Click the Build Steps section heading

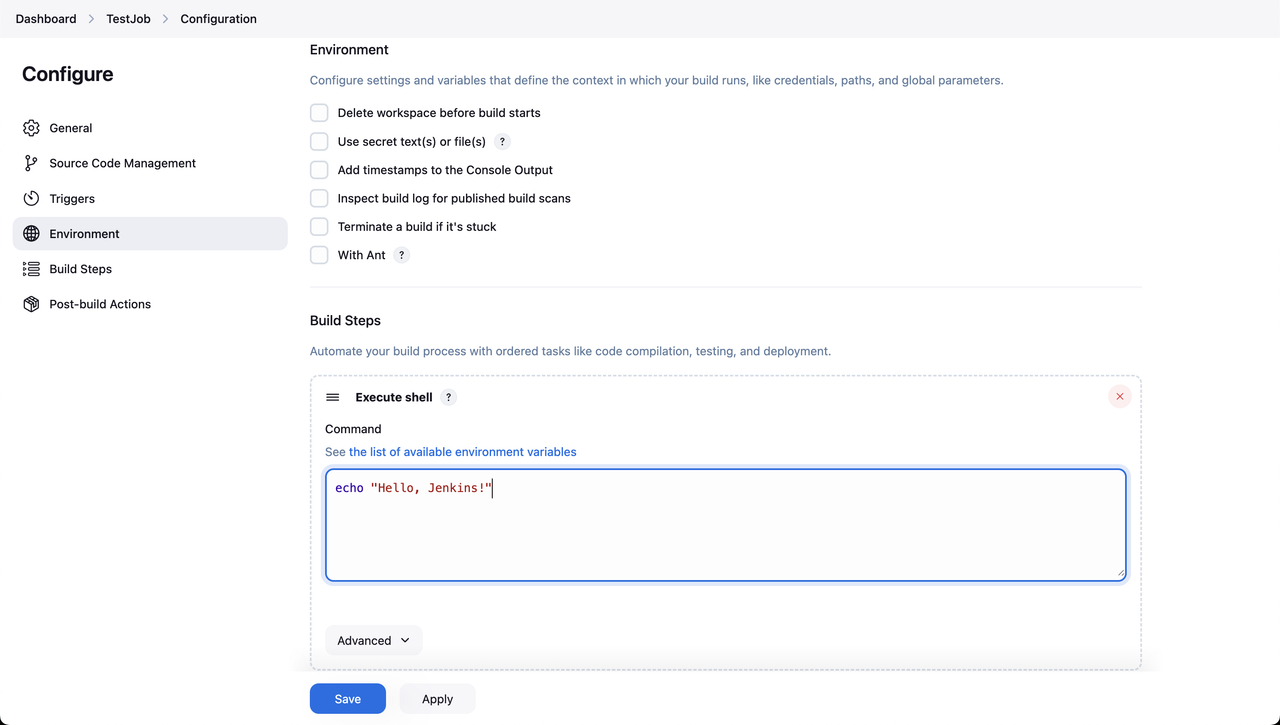345,321
